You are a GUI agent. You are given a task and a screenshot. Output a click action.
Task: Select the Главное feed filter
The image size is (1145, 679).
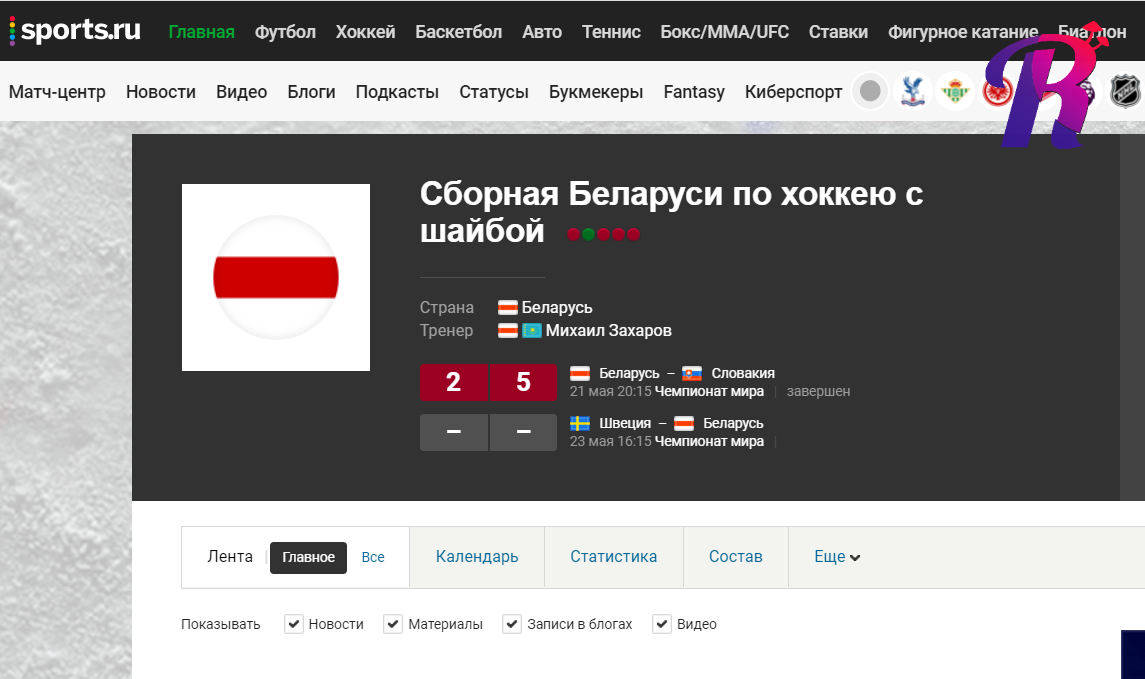pyautogui.click(x=308, y=558)
